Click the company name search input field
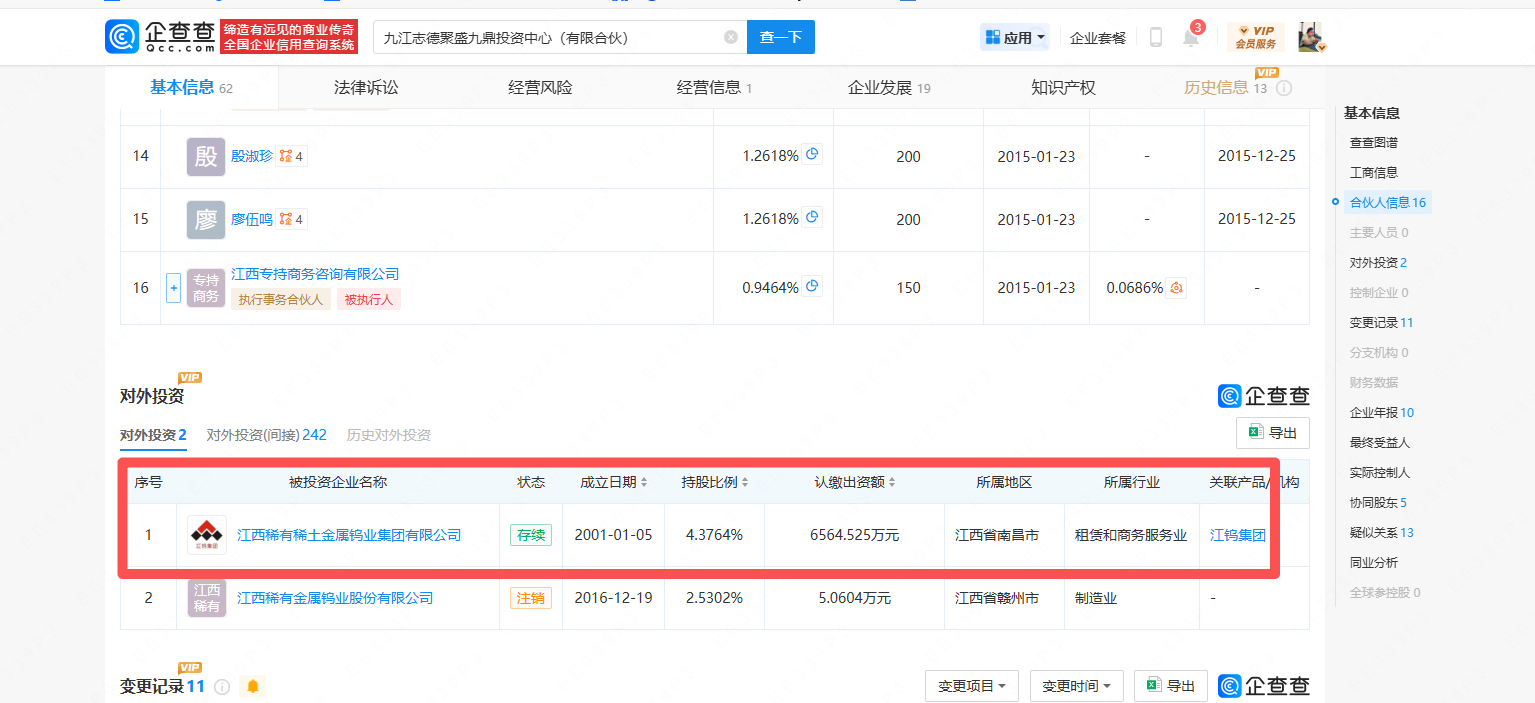This screenshot has height=703, width=1535. (550, 37)
